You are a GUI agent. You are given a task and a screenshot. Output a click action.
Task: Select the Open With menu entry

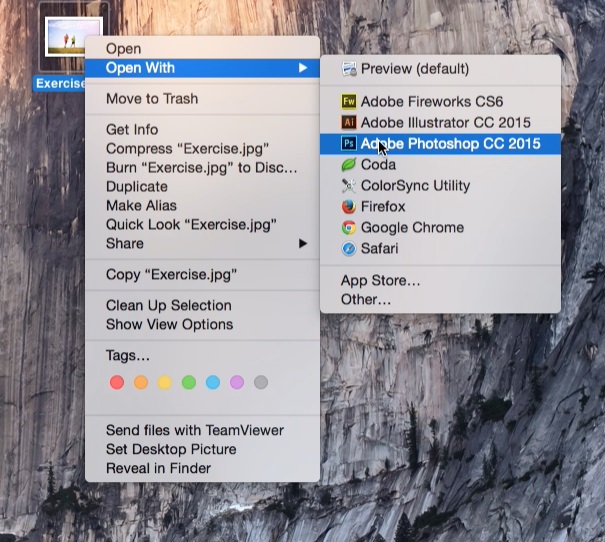point(202,68)
